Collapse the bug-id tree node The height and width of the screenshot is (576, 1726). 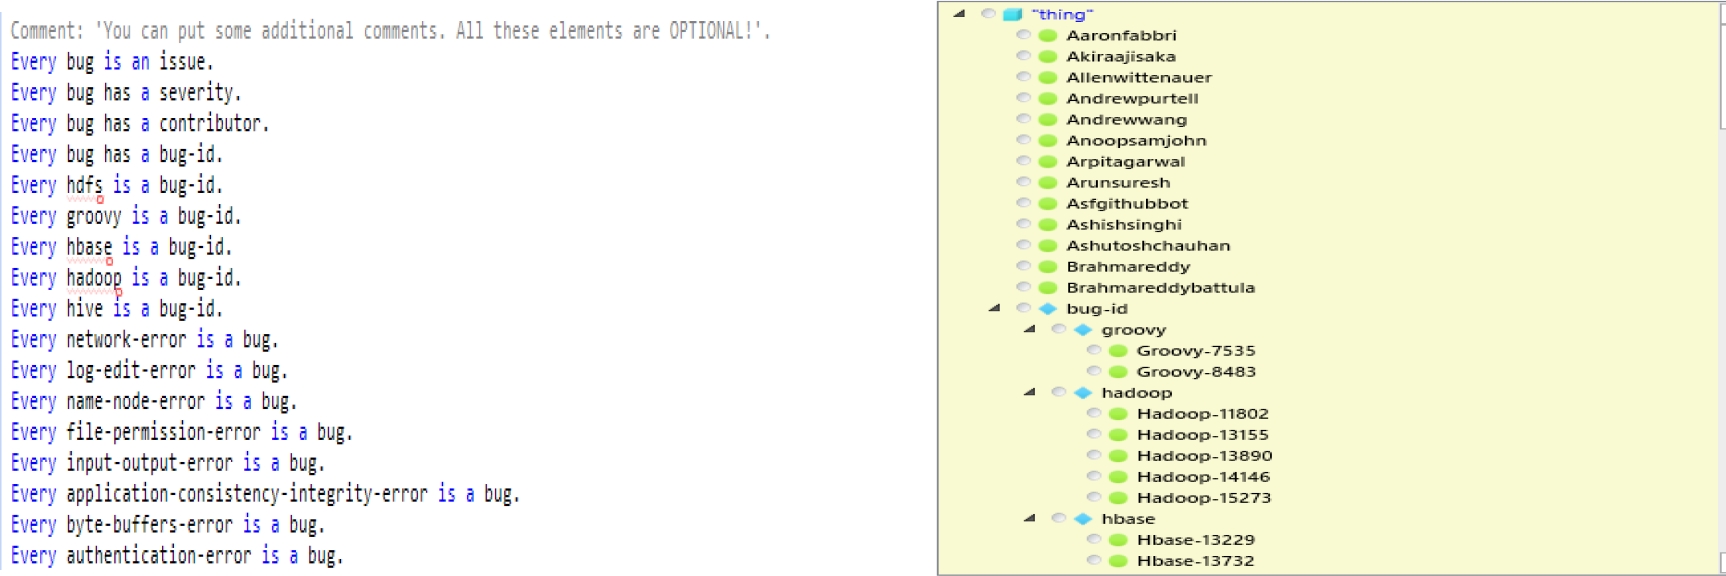pyautogui.click(x=994, y=308)
